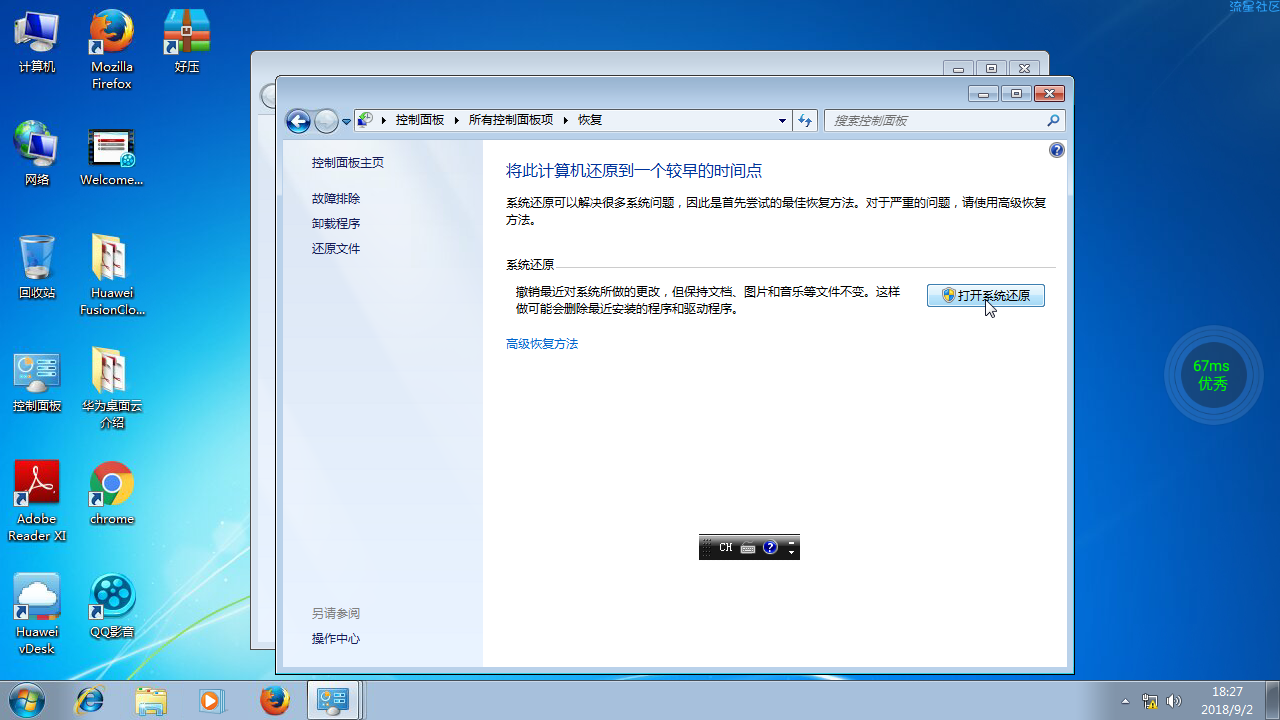1280x720 pixels.
Task: Open File Explorer in taskbar
Action: point(151,700)
